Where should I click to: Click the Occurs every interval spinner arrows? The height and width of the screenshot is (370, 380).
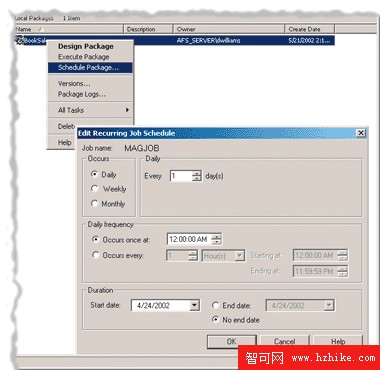pos(193,256)
